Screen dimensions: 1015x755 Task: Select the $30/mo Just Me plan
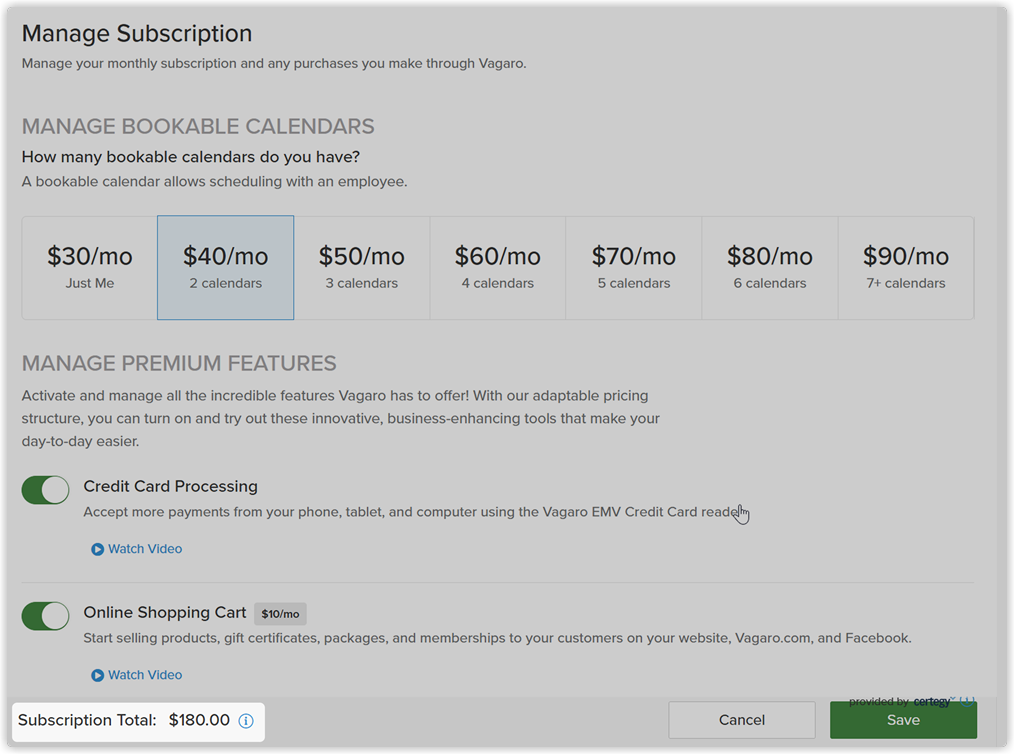(90, 267)
